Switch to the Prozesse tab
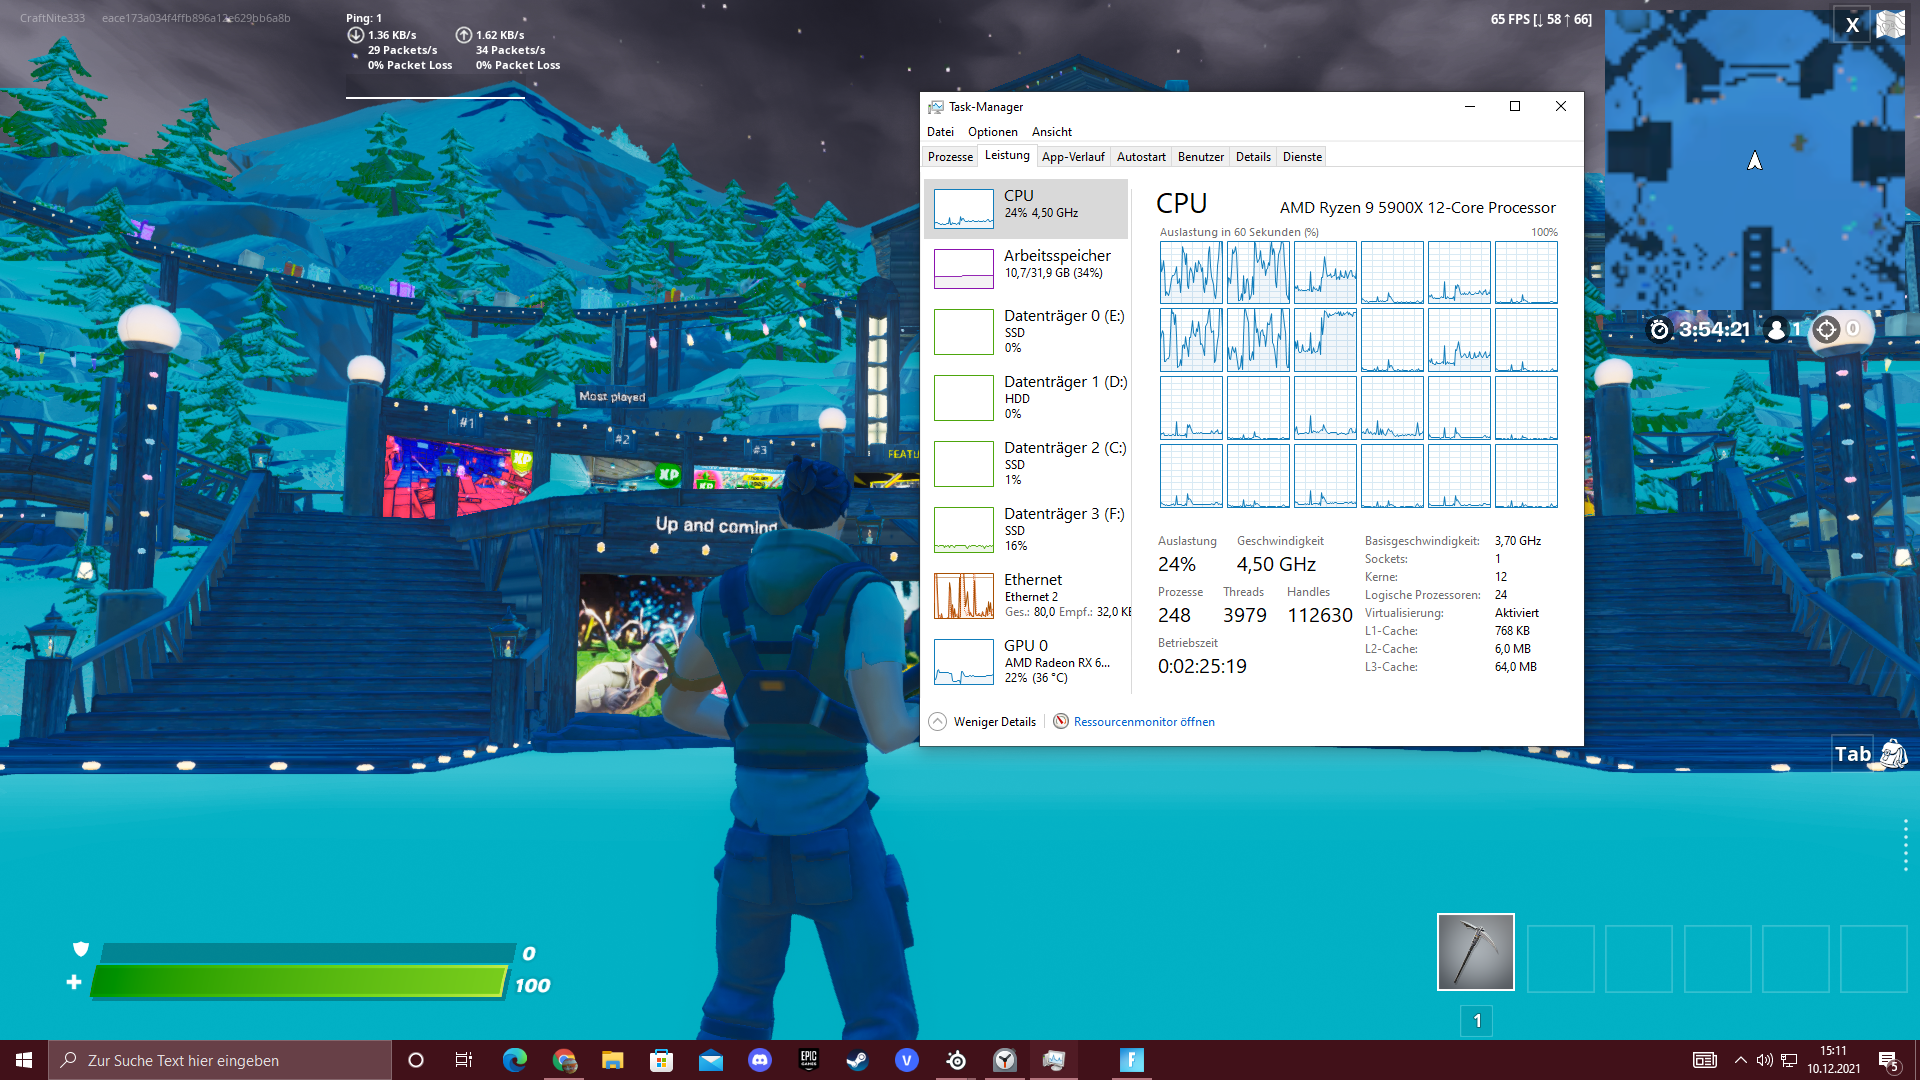1920x1080 pixels. 950,157
